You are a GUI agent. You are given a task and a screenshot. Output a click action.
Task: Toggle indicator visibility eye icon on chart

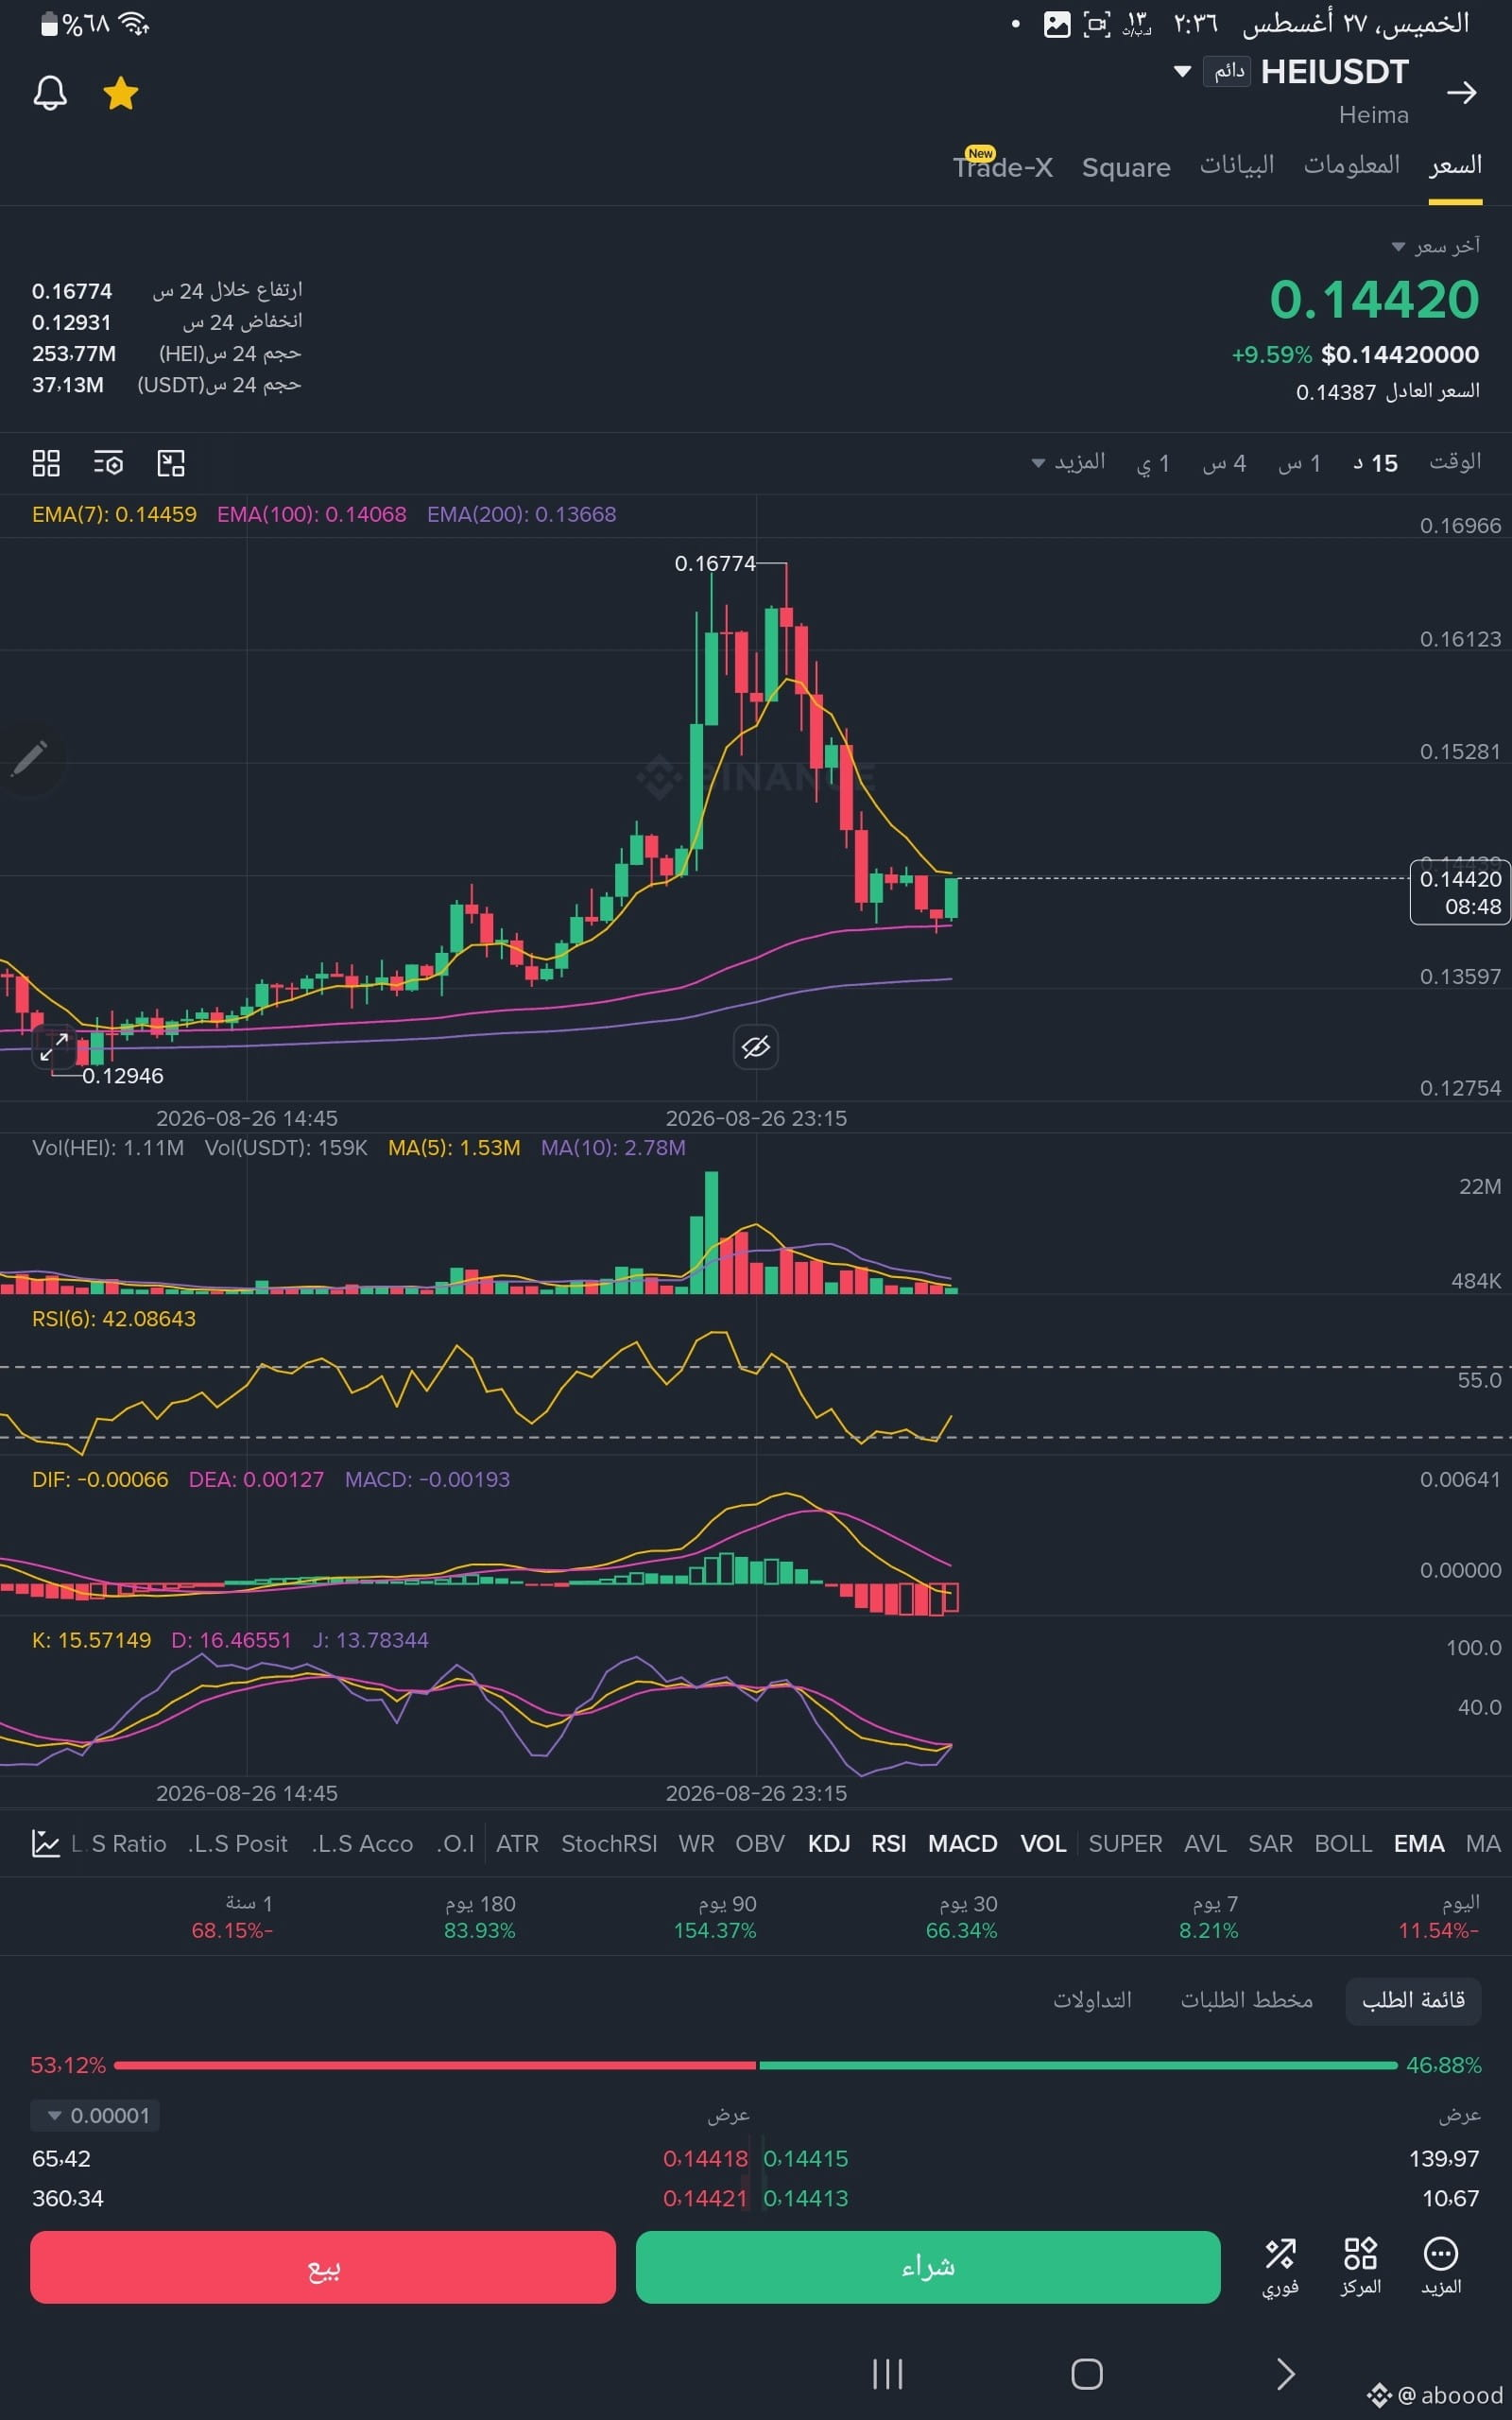pyautogui.click(x=756, y=1047)
